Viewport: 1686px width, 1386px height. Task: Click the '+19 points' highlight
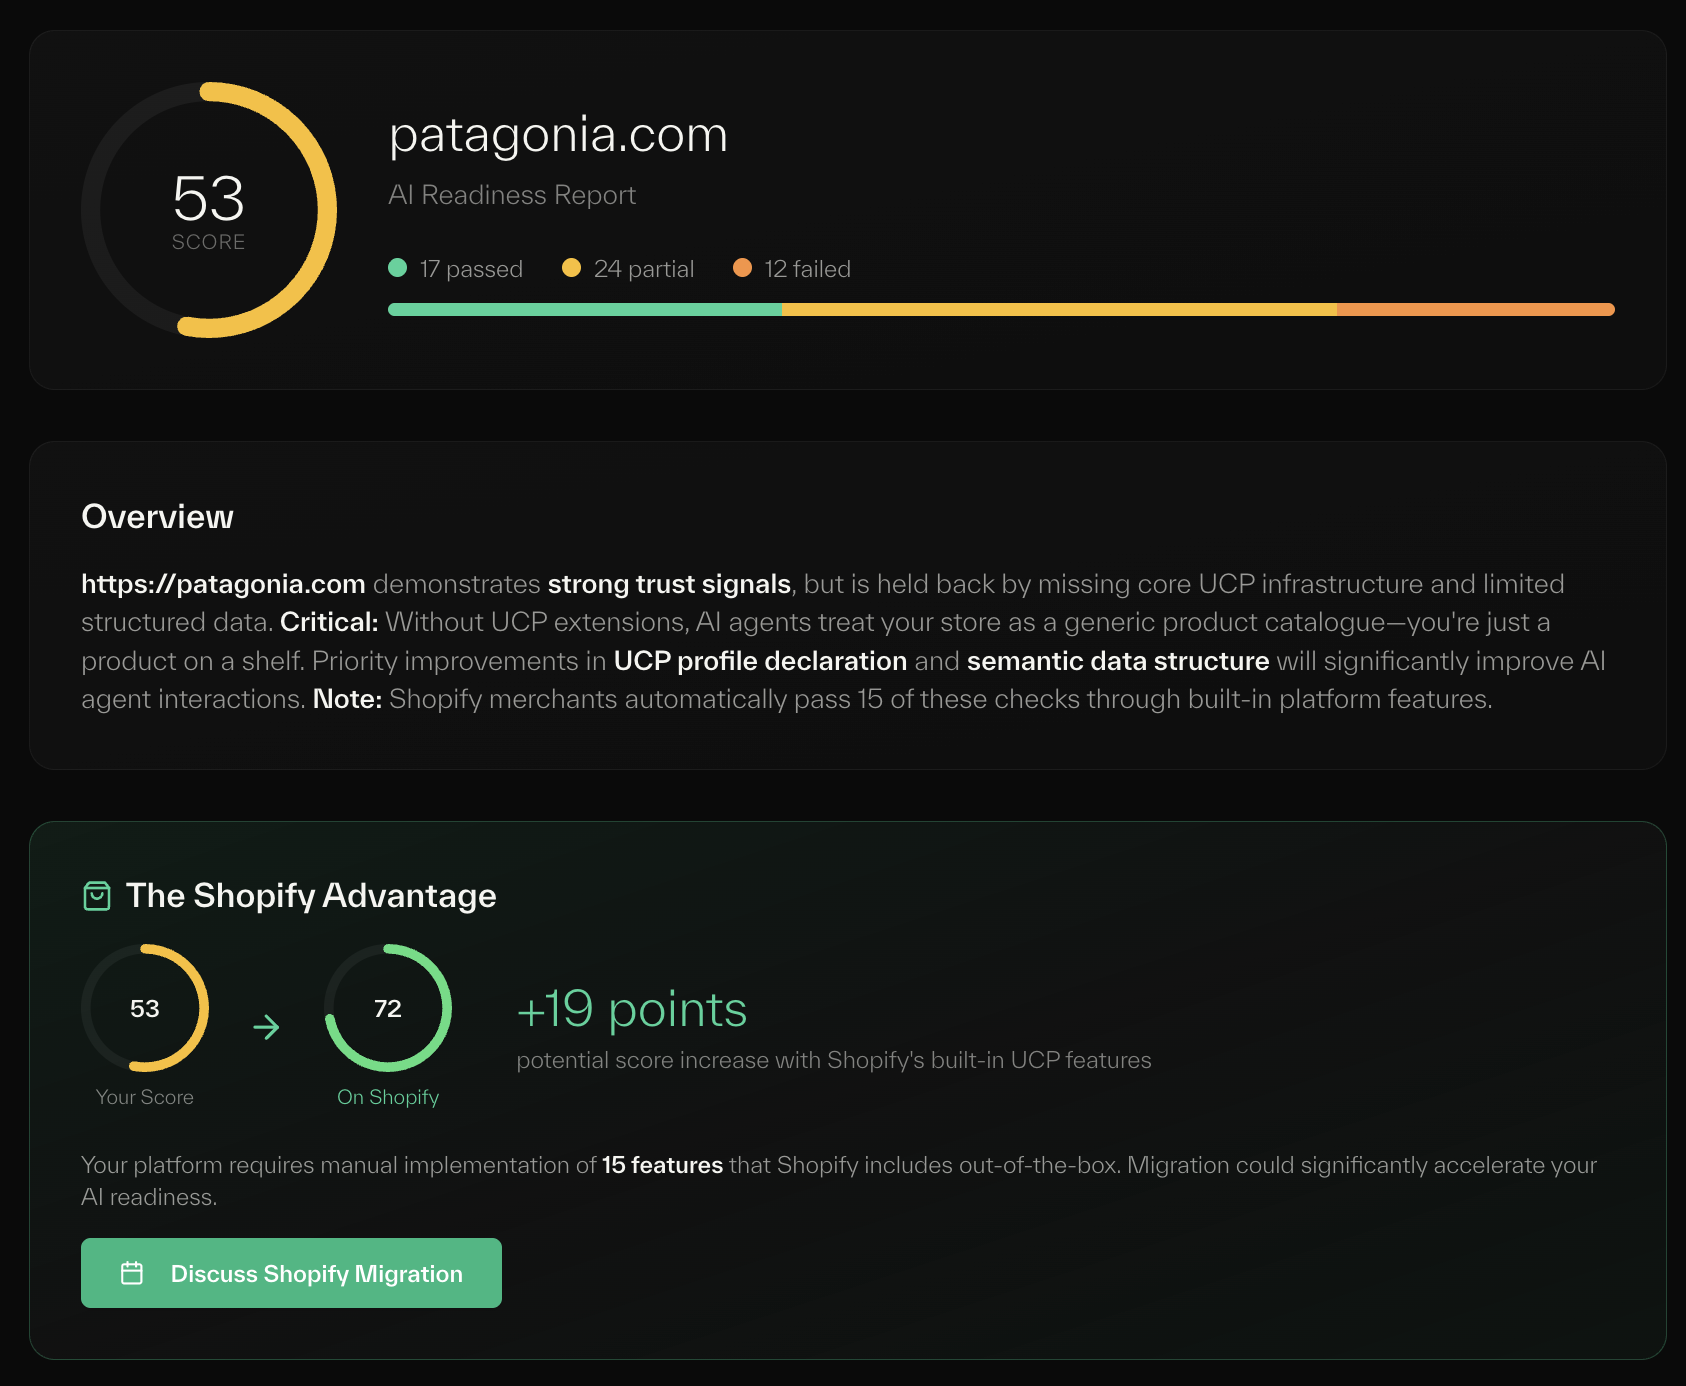tap(631, 1009)
